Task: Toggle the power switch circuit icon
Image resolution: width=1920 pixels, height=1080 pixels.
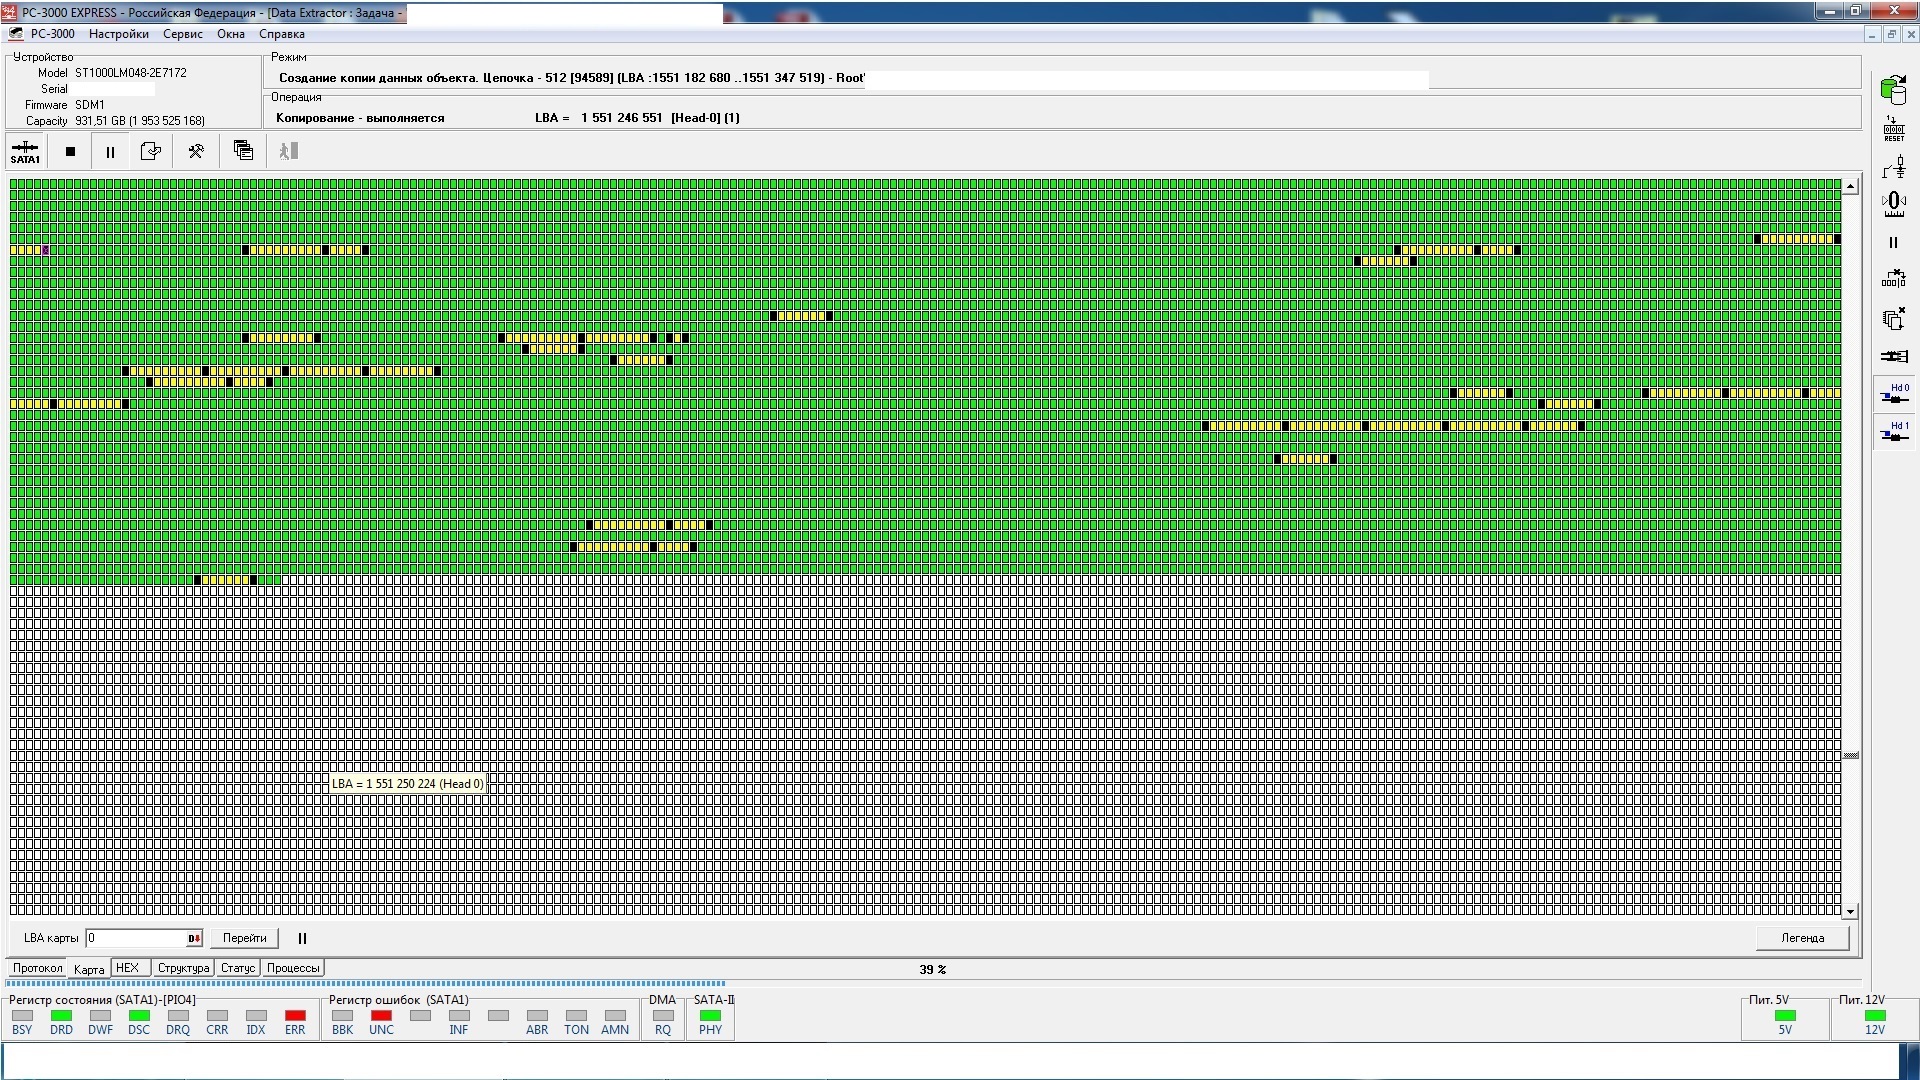Action: pos(1893,167)
